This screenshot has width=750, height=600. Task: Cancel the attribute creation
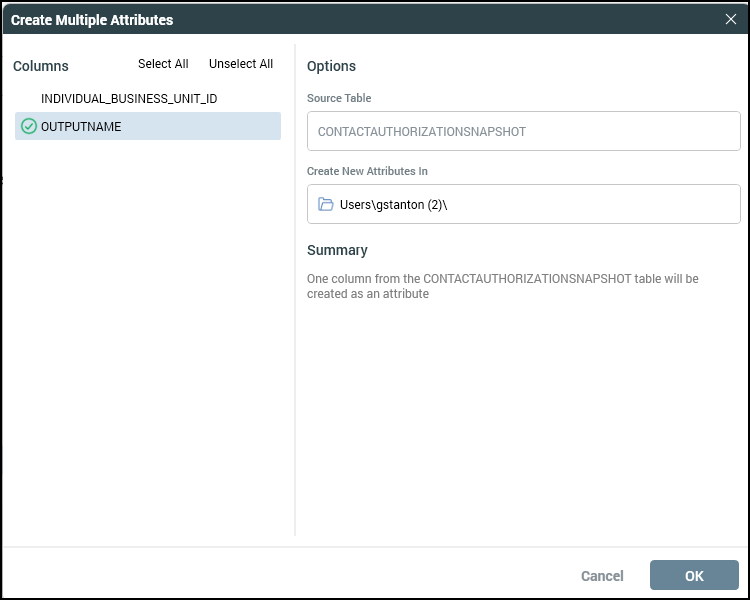tap(602, 576)
